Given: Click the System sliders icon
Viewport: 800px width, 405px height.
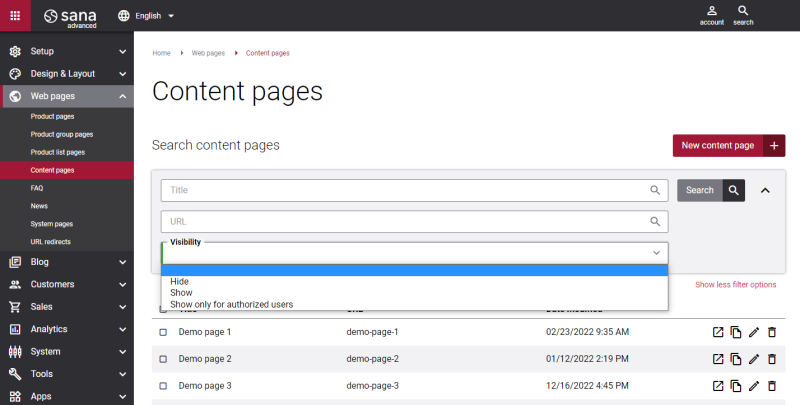Looking at the screenshot, I should click(15, 352).
